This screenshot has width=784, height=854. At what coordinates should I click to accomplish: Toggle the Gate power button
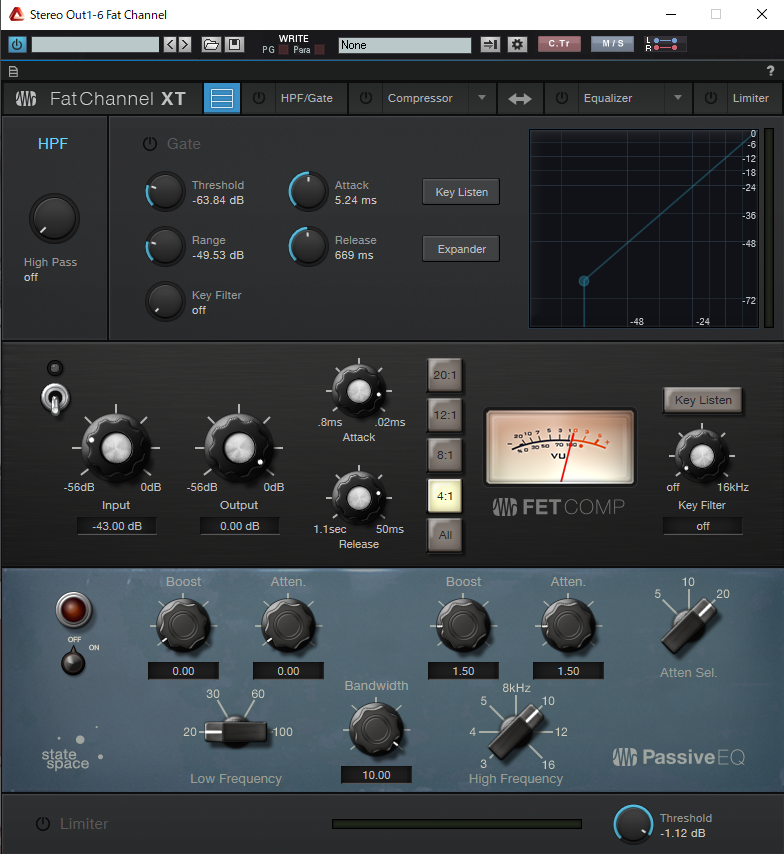click(150, 144)
